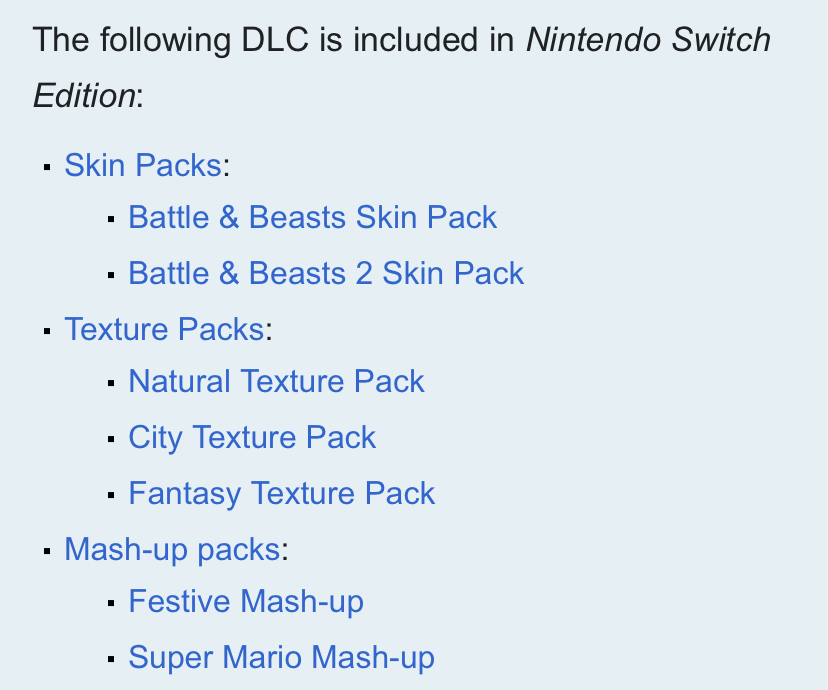828x690 pixels.
Task: Open the Skin Packs link
Action: pyautogui.click(x=142, y=165)
